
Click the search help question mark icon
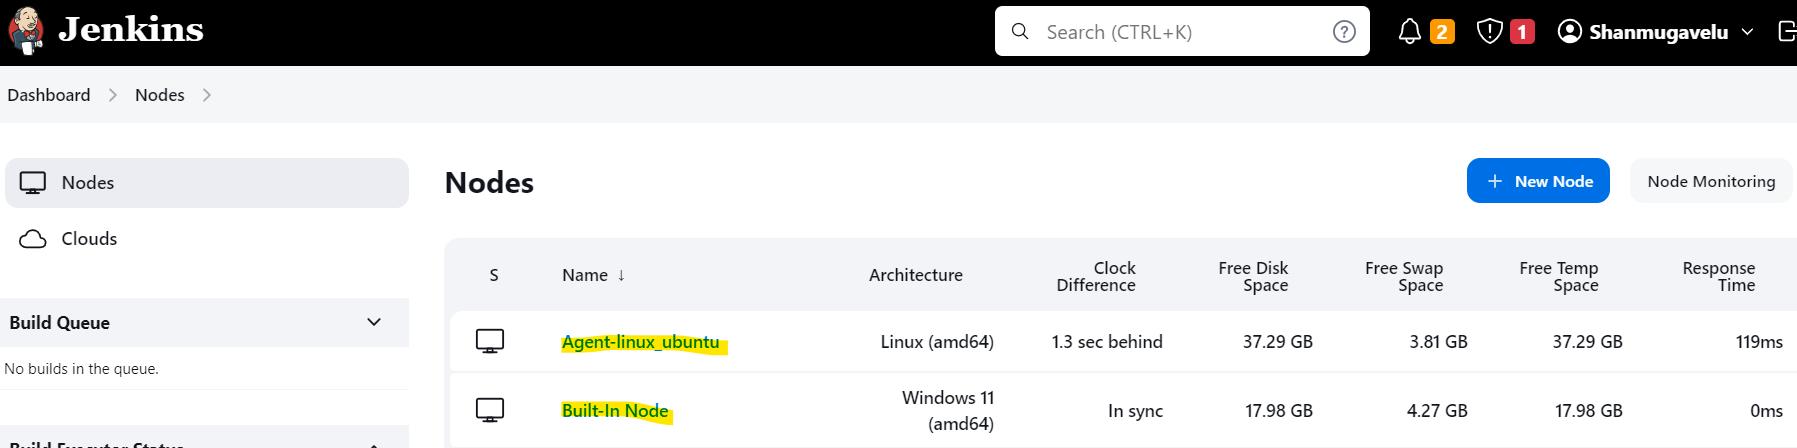click(1344, 32)
